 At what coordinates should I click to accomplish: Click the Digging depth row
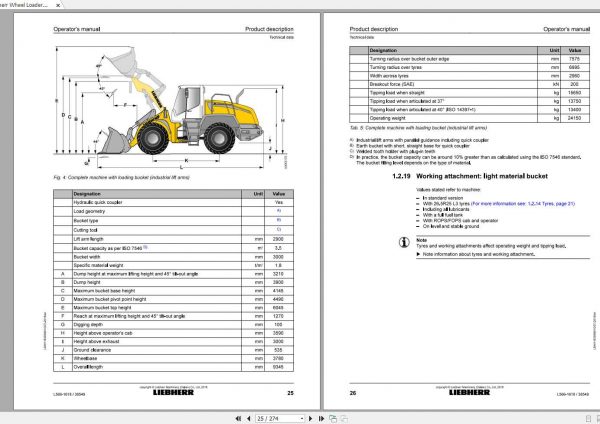click(173, 325)
